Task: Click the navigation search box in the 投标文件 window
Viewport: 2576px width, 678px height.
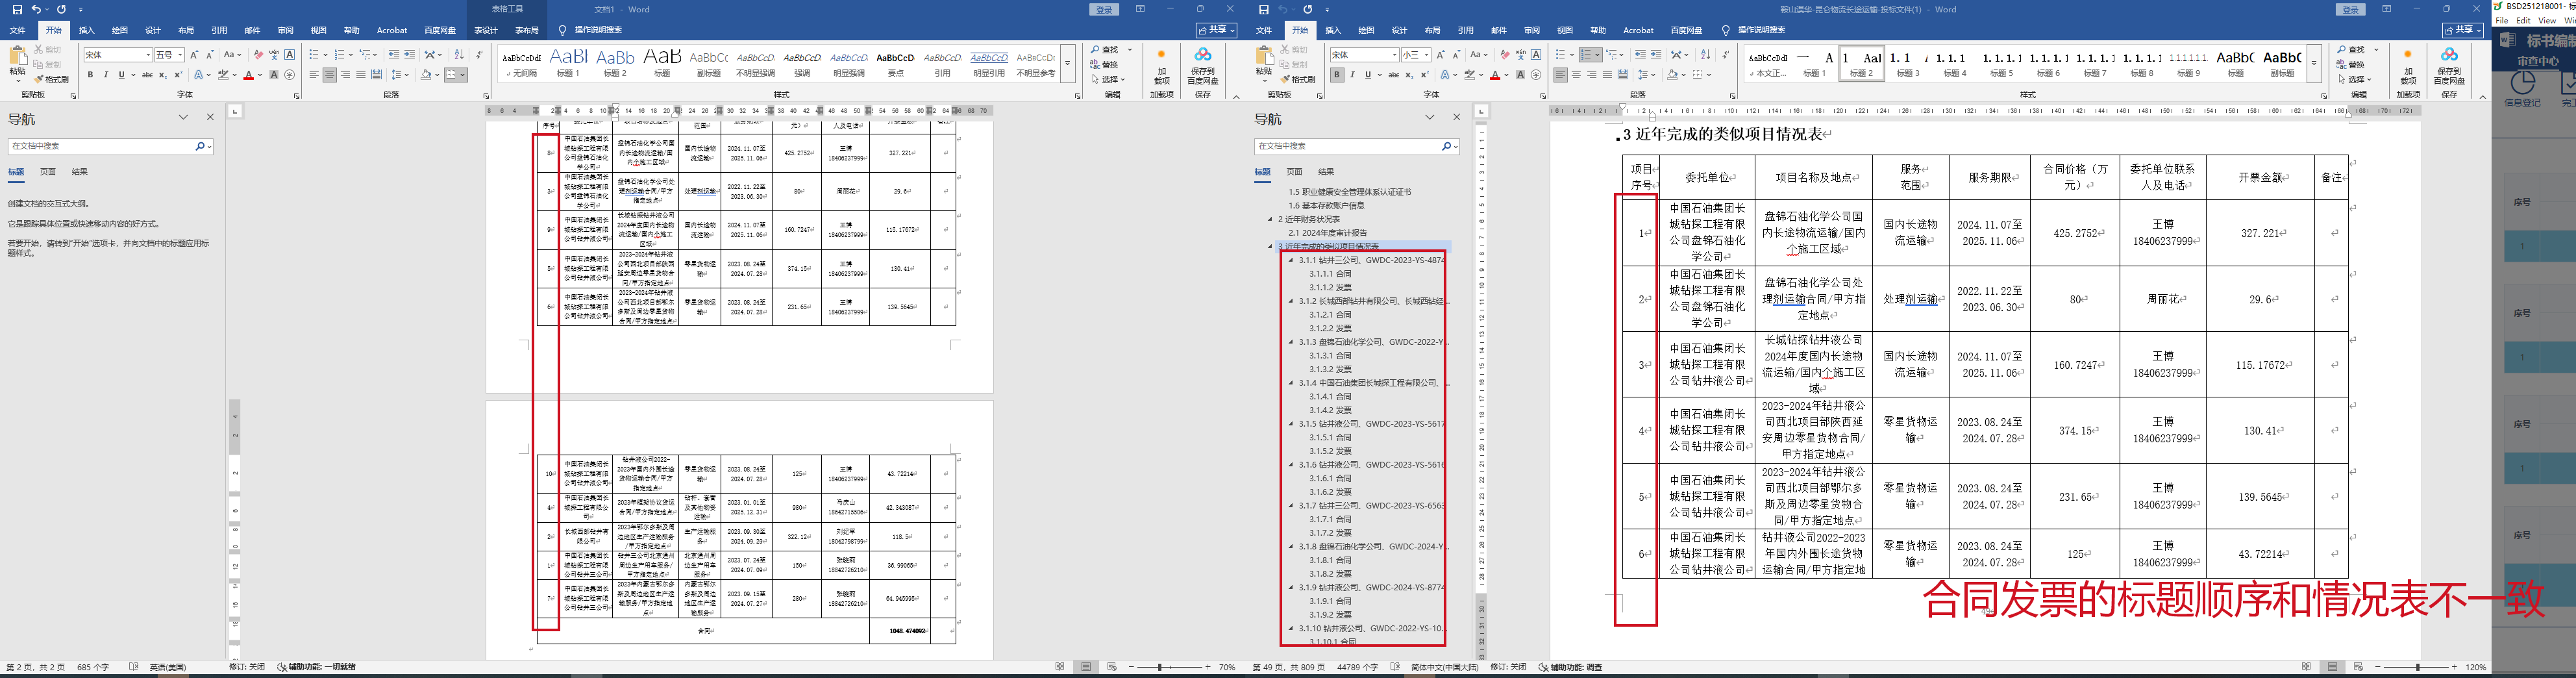Action: click(x=1356, y=146)
